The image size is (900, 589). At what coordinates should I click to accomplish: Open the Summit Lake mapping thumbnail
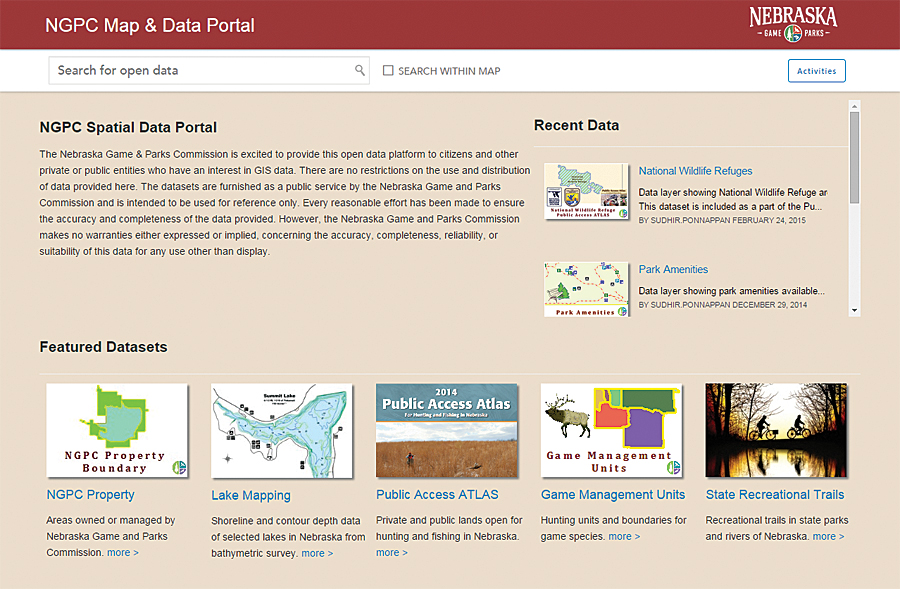click(x=282, y=431)
